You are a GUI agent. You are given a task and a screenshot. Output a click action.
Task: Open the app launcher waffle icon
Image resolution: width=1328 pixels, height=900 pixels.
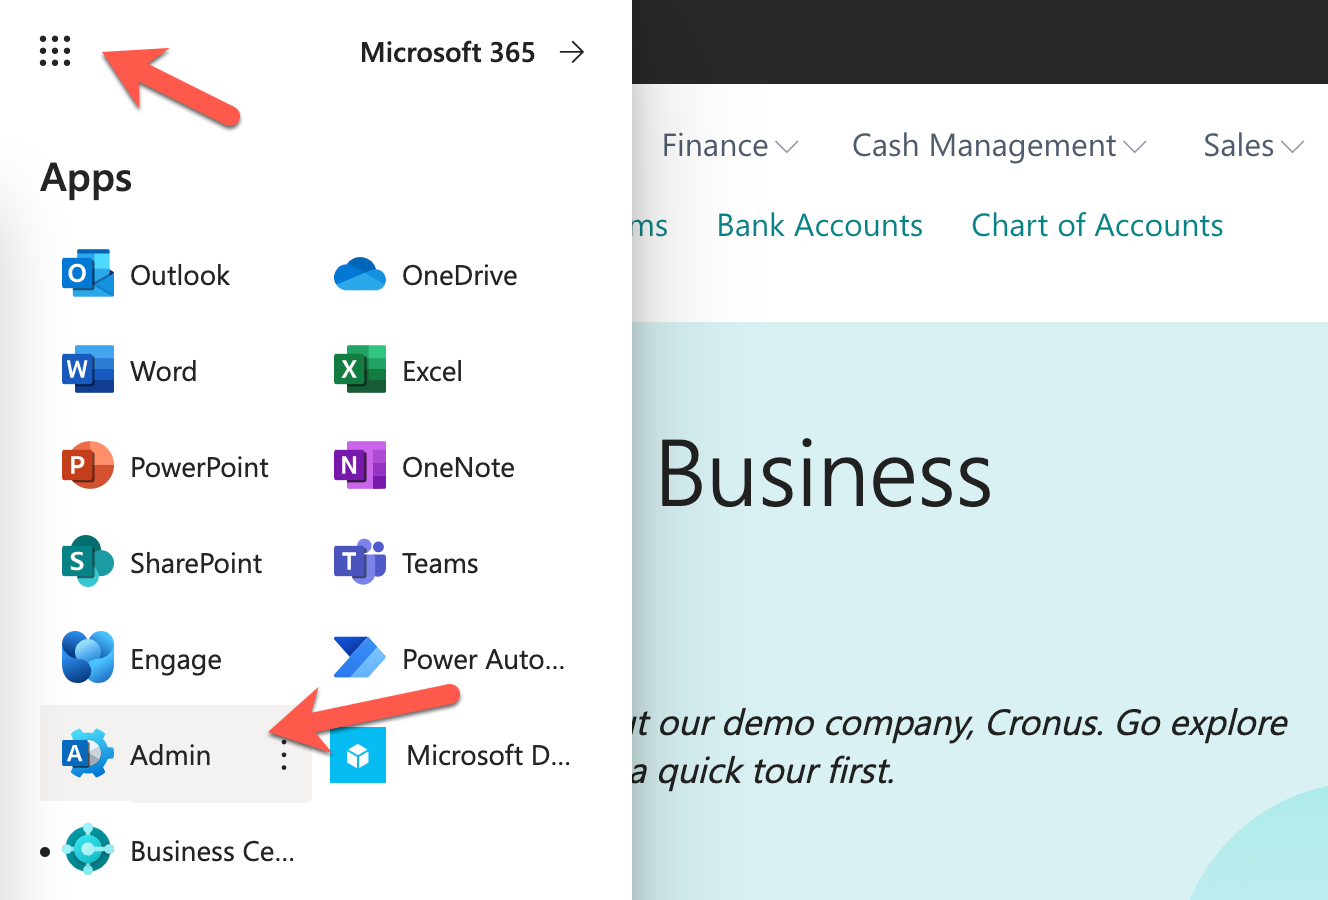[x=55, y=51]
